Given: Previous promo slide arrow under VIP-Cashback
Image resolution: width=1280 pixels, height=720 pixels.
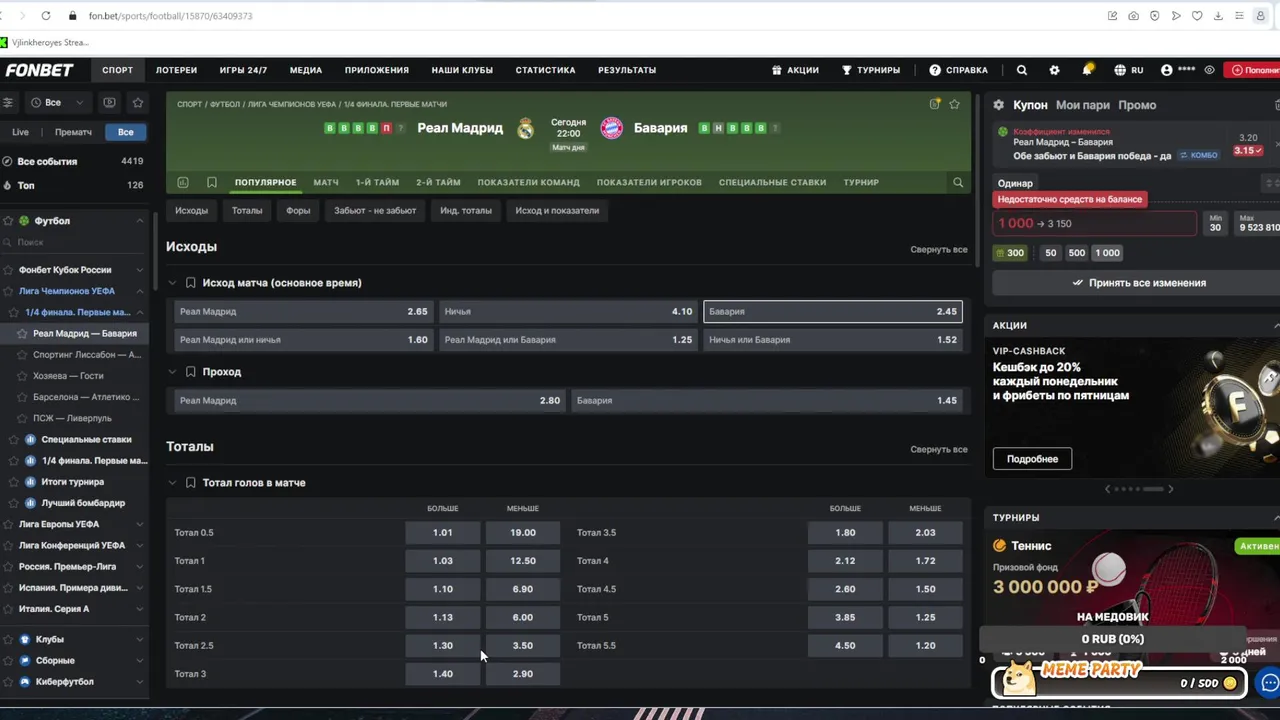Looking at the screenshot, I should (1107, 489).
